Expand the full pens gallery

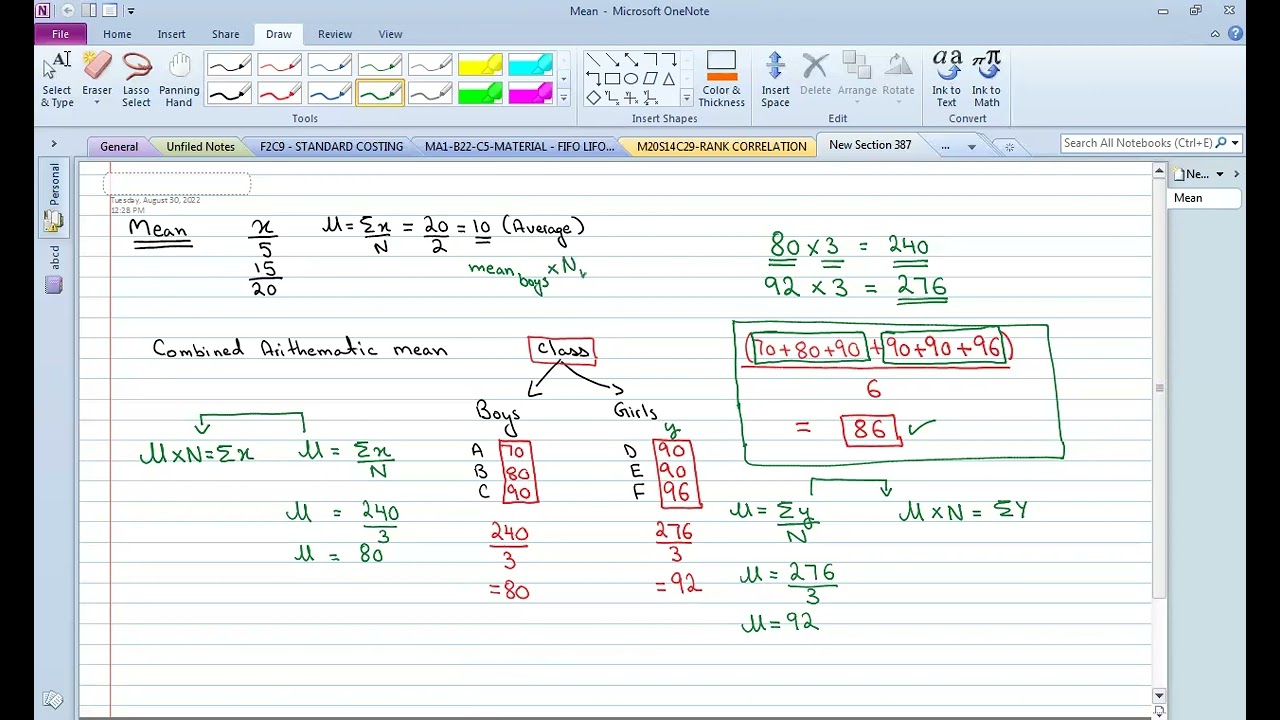563,98
